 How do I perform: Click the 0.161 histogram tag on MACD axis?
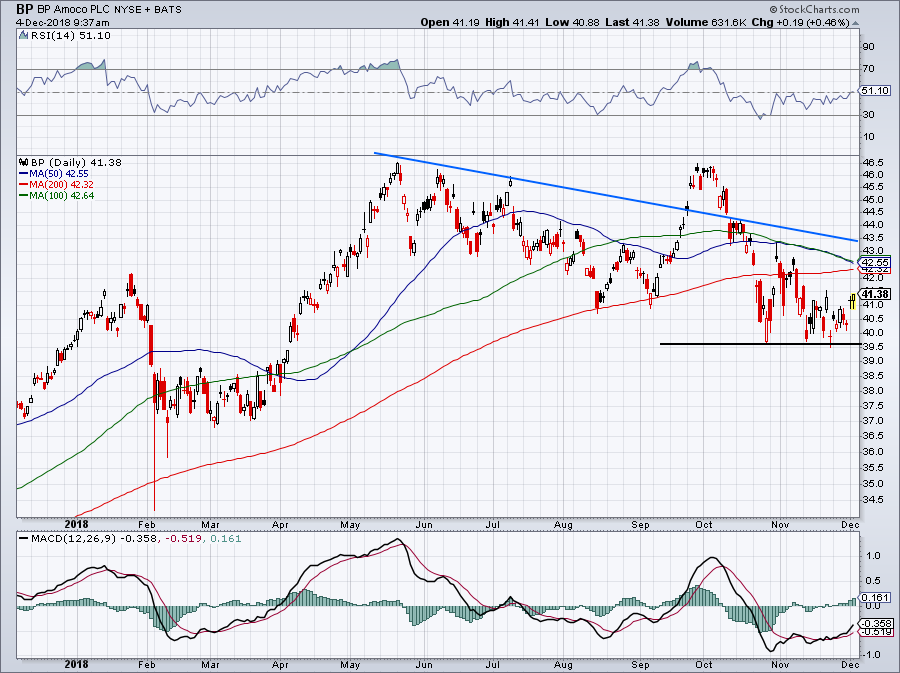pos(876,597)
